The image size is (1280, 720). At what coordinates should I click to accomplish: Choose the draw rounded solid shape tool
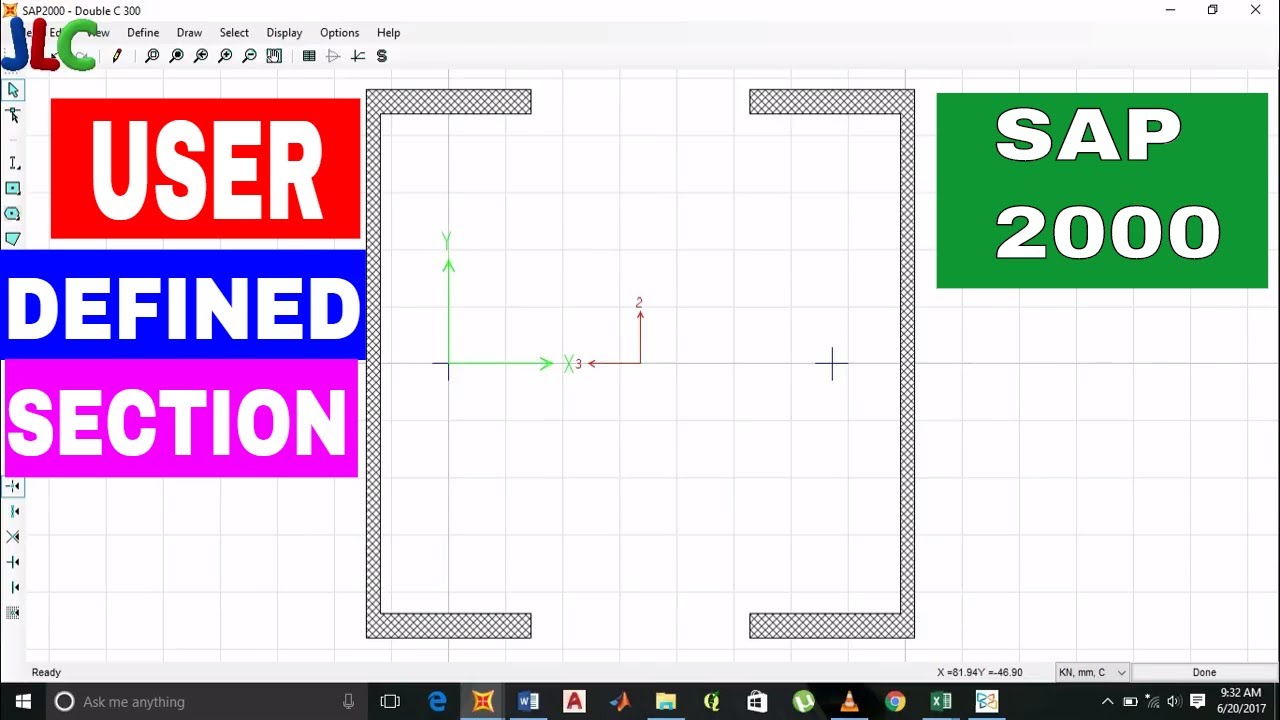tap(13, 214)
